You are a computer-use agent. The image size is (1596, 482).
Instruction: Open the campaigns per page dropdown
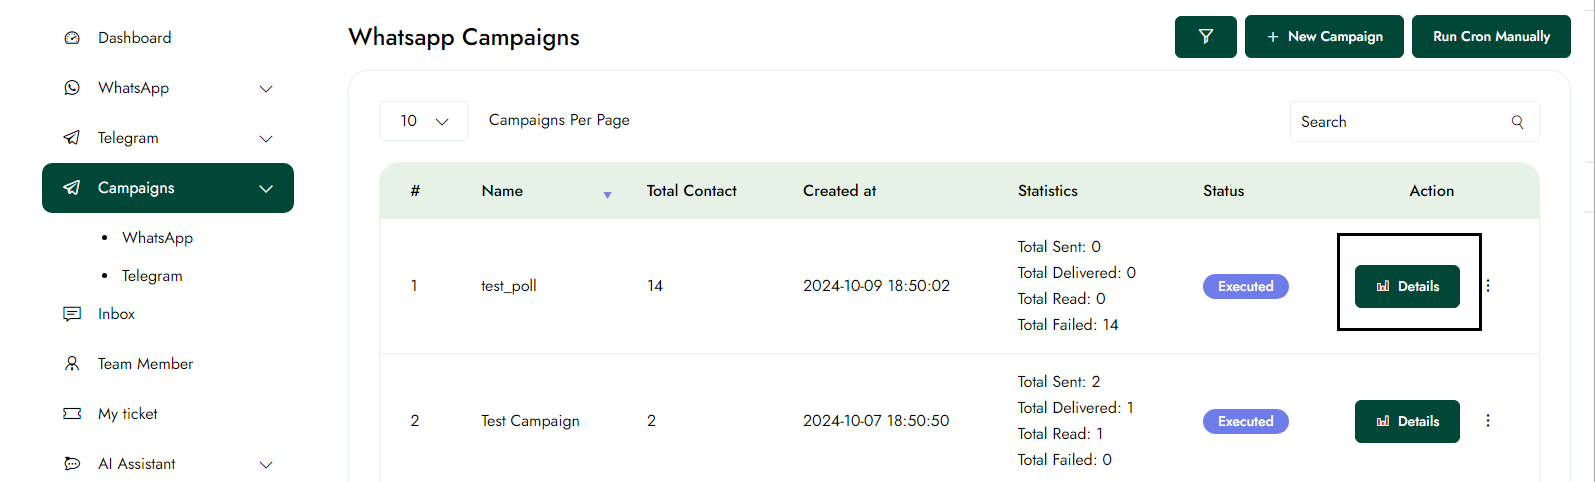pos(424,121)
